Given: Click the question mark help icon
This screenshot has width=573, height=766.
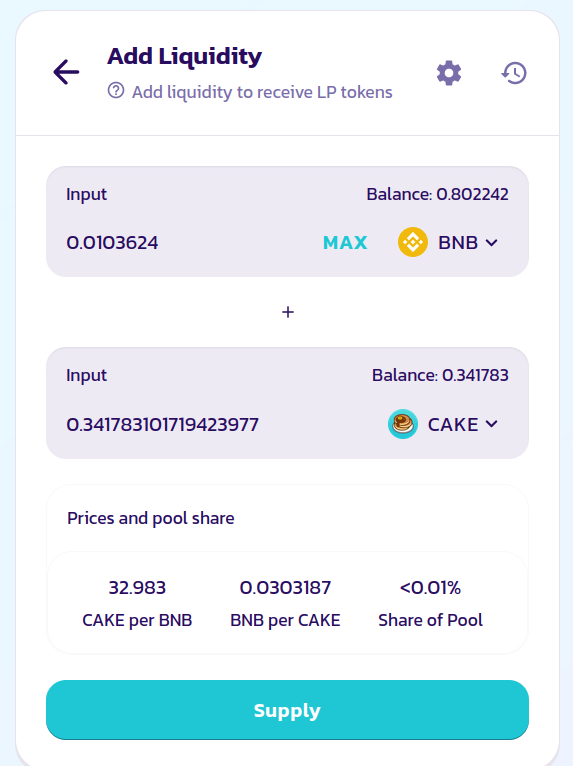Looking at the screenshot, I should tap(116, 91).
